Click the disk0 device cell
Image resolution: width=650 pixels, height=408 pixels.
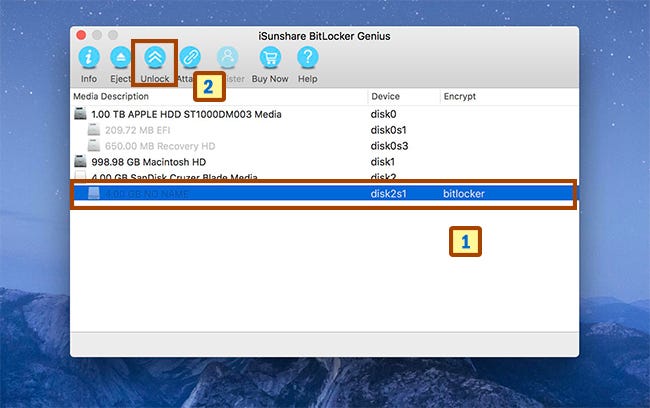[383, 114]
